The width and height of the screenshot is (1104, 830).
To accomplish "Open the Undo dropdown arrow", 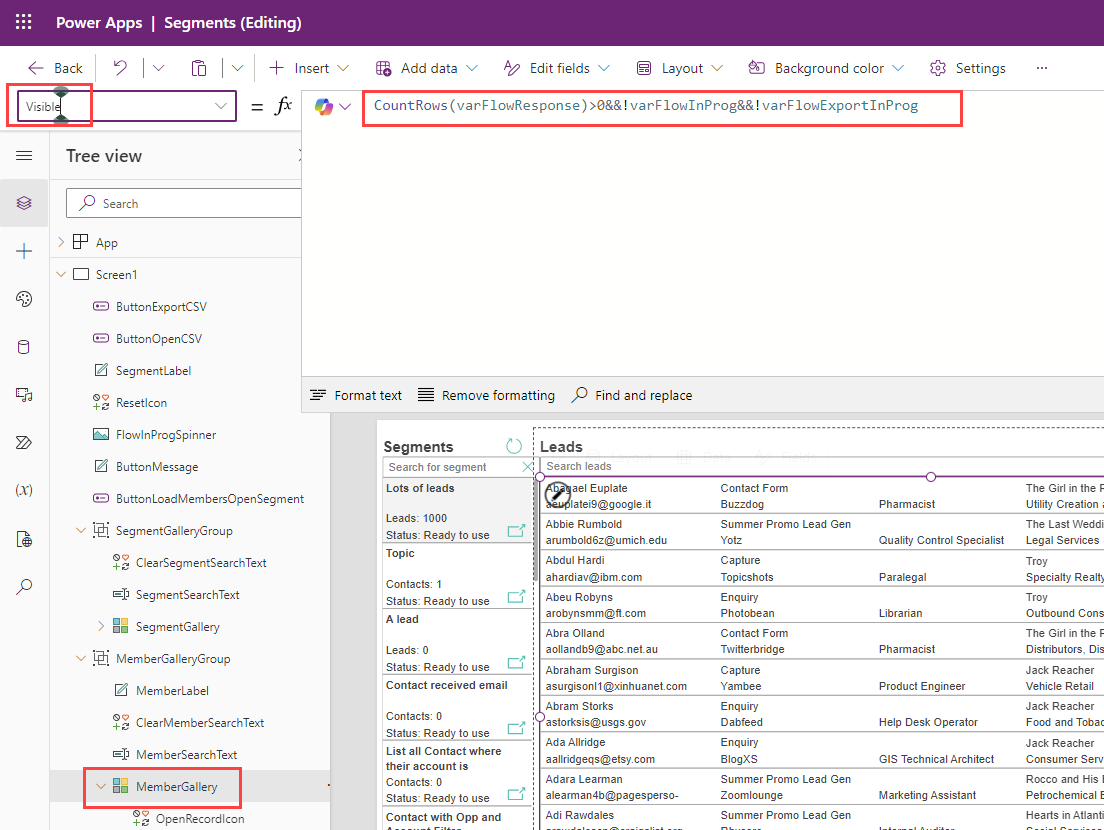I will pos(158,68).
